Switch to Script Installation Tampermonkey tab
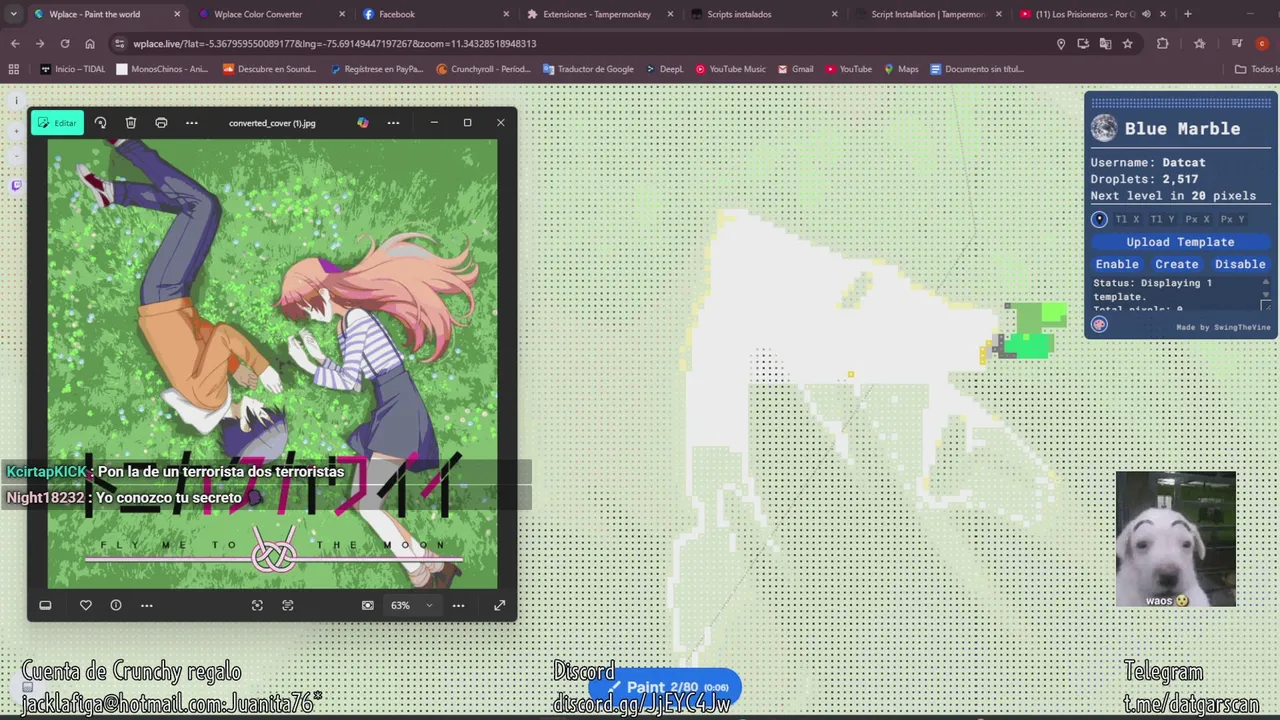1280x720 pixels. 928,14
